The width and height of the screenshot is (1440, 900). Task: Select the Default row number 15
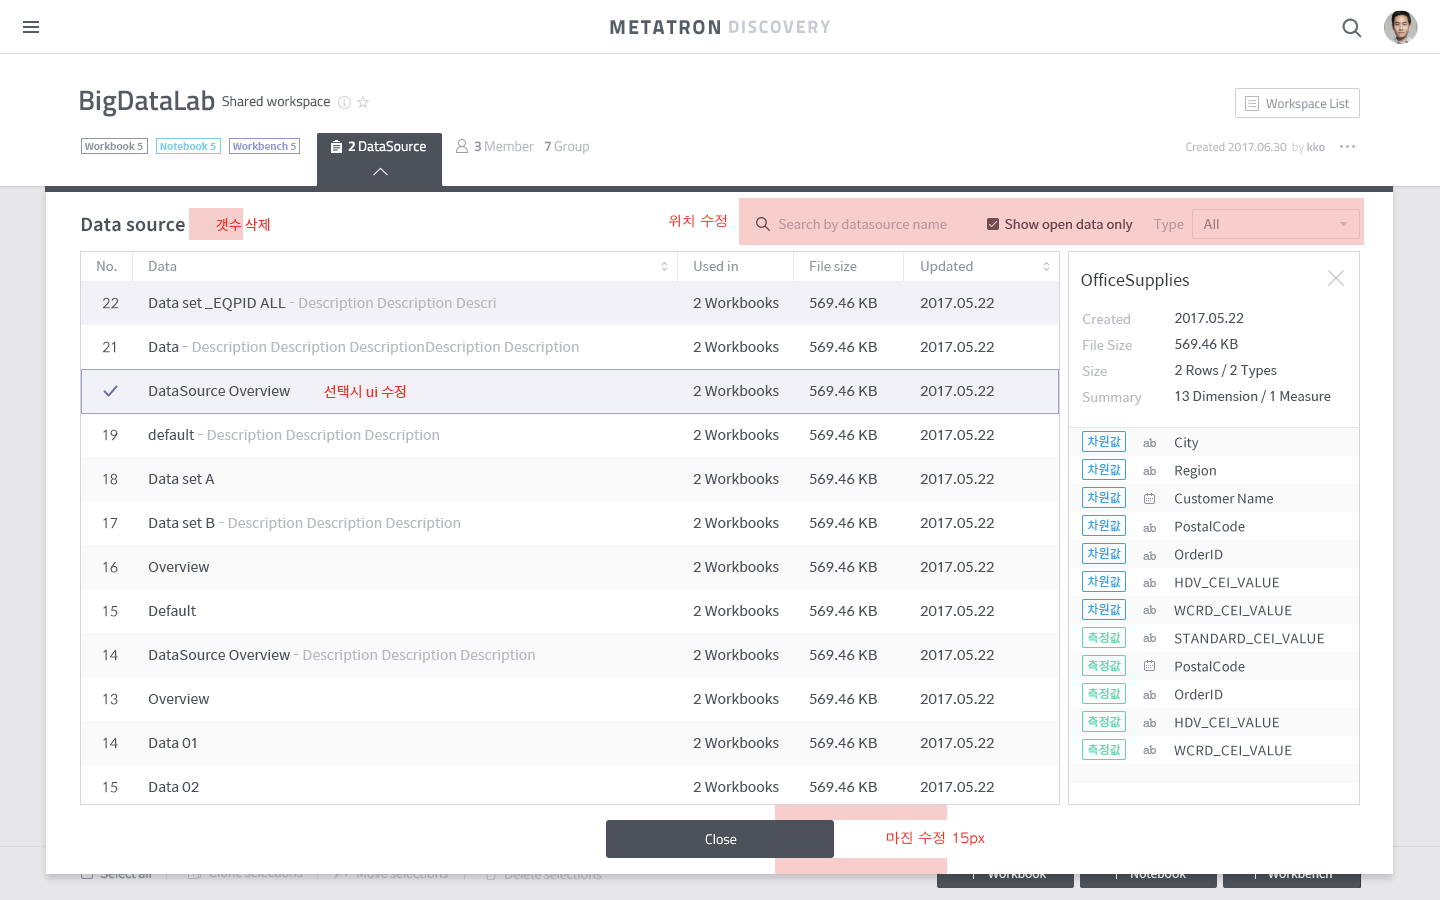[x=570, y=611]
